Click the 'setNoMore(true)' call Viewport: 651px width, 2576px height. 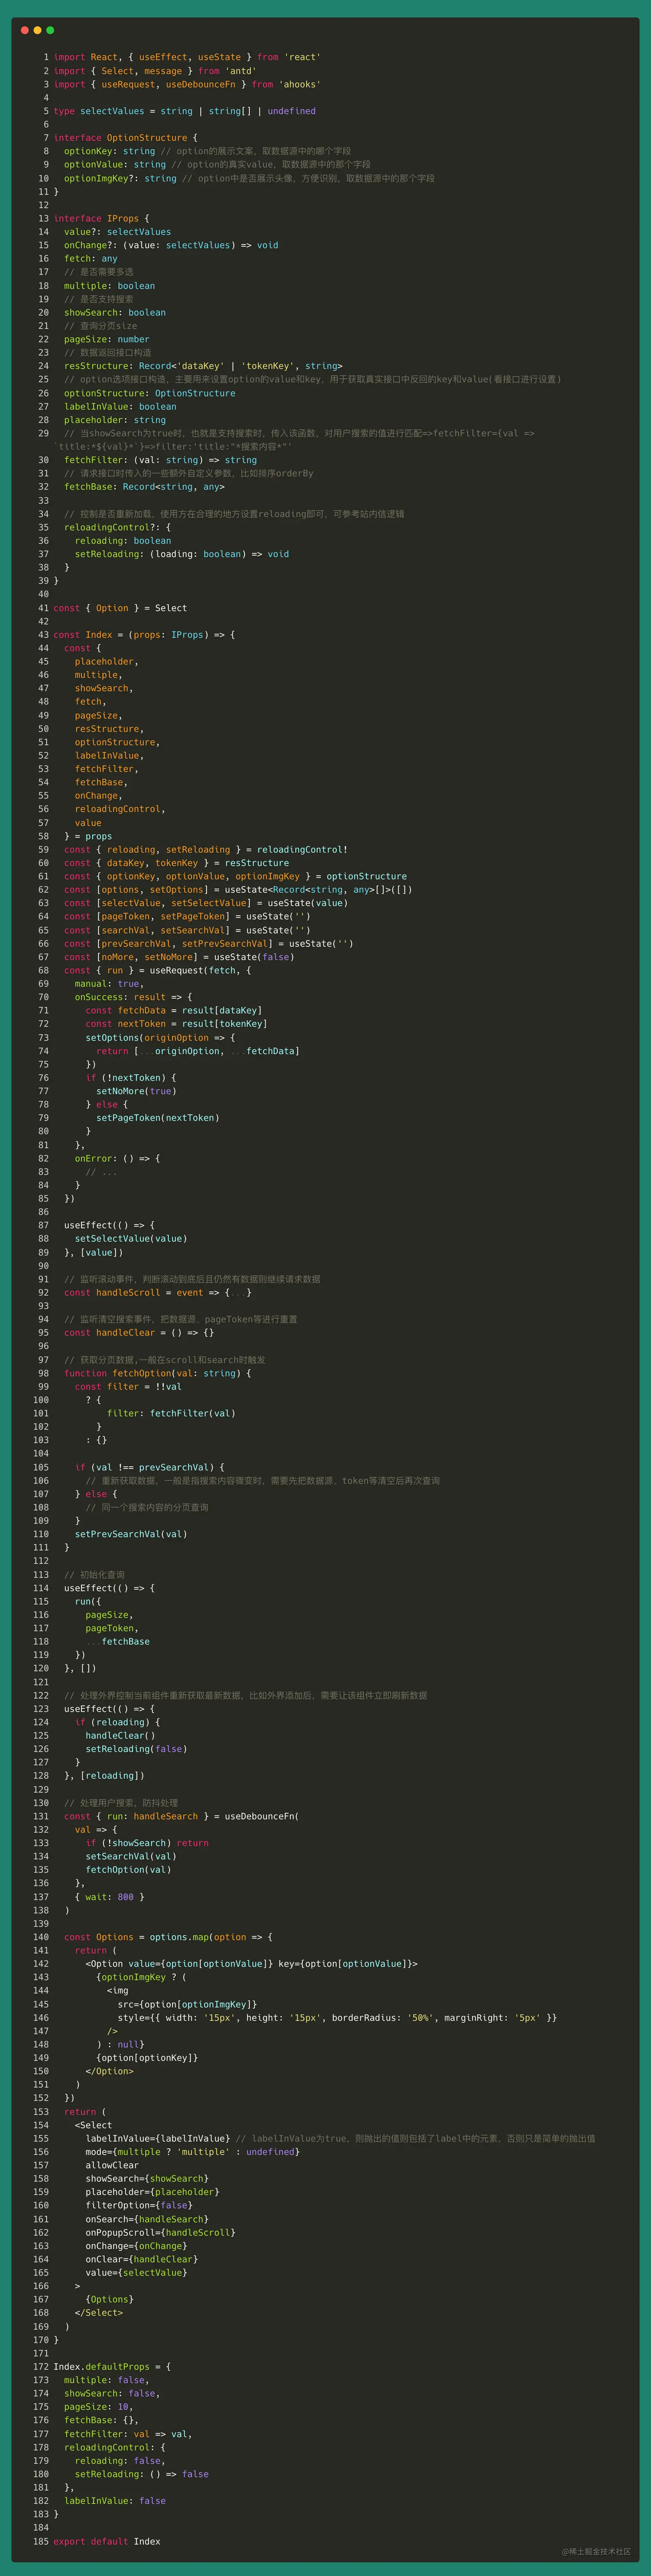tap(136, 1091)
